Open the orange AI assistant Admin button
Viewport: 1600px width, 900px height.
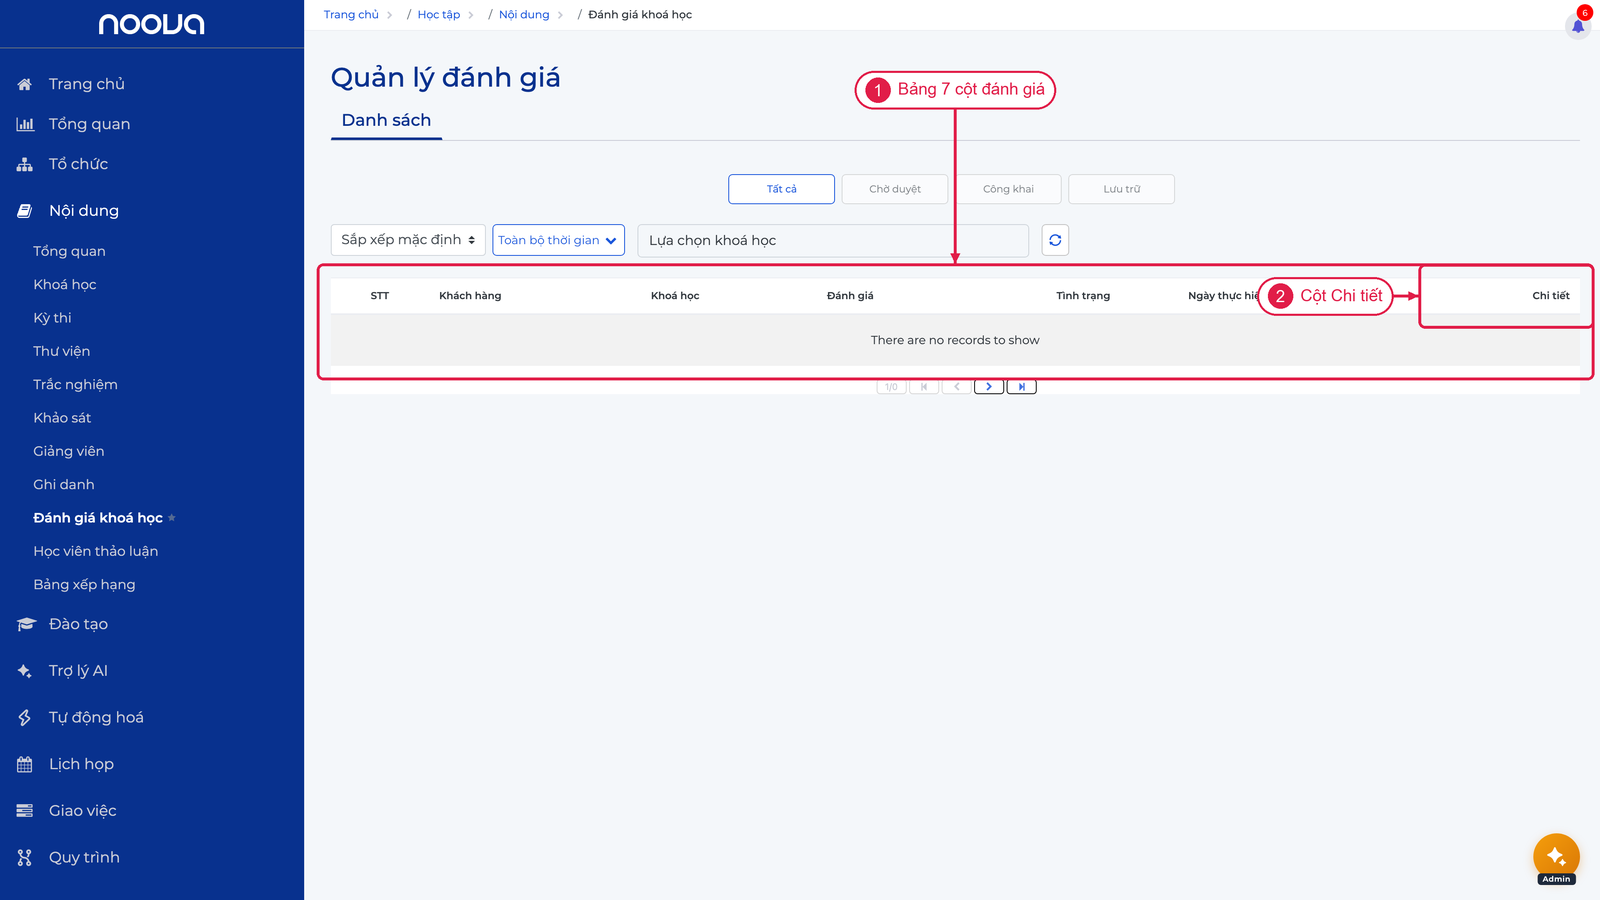tap(1556, 858)
